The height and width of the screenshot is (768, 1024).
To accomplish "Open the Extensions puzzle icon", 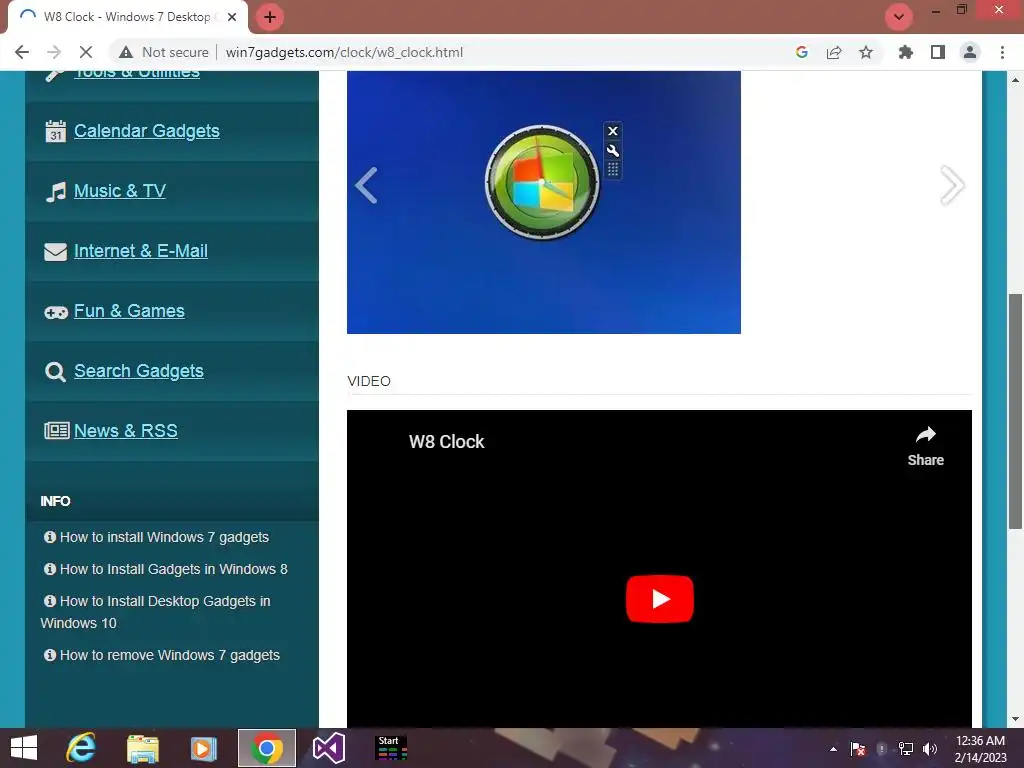I will (906, 52).
